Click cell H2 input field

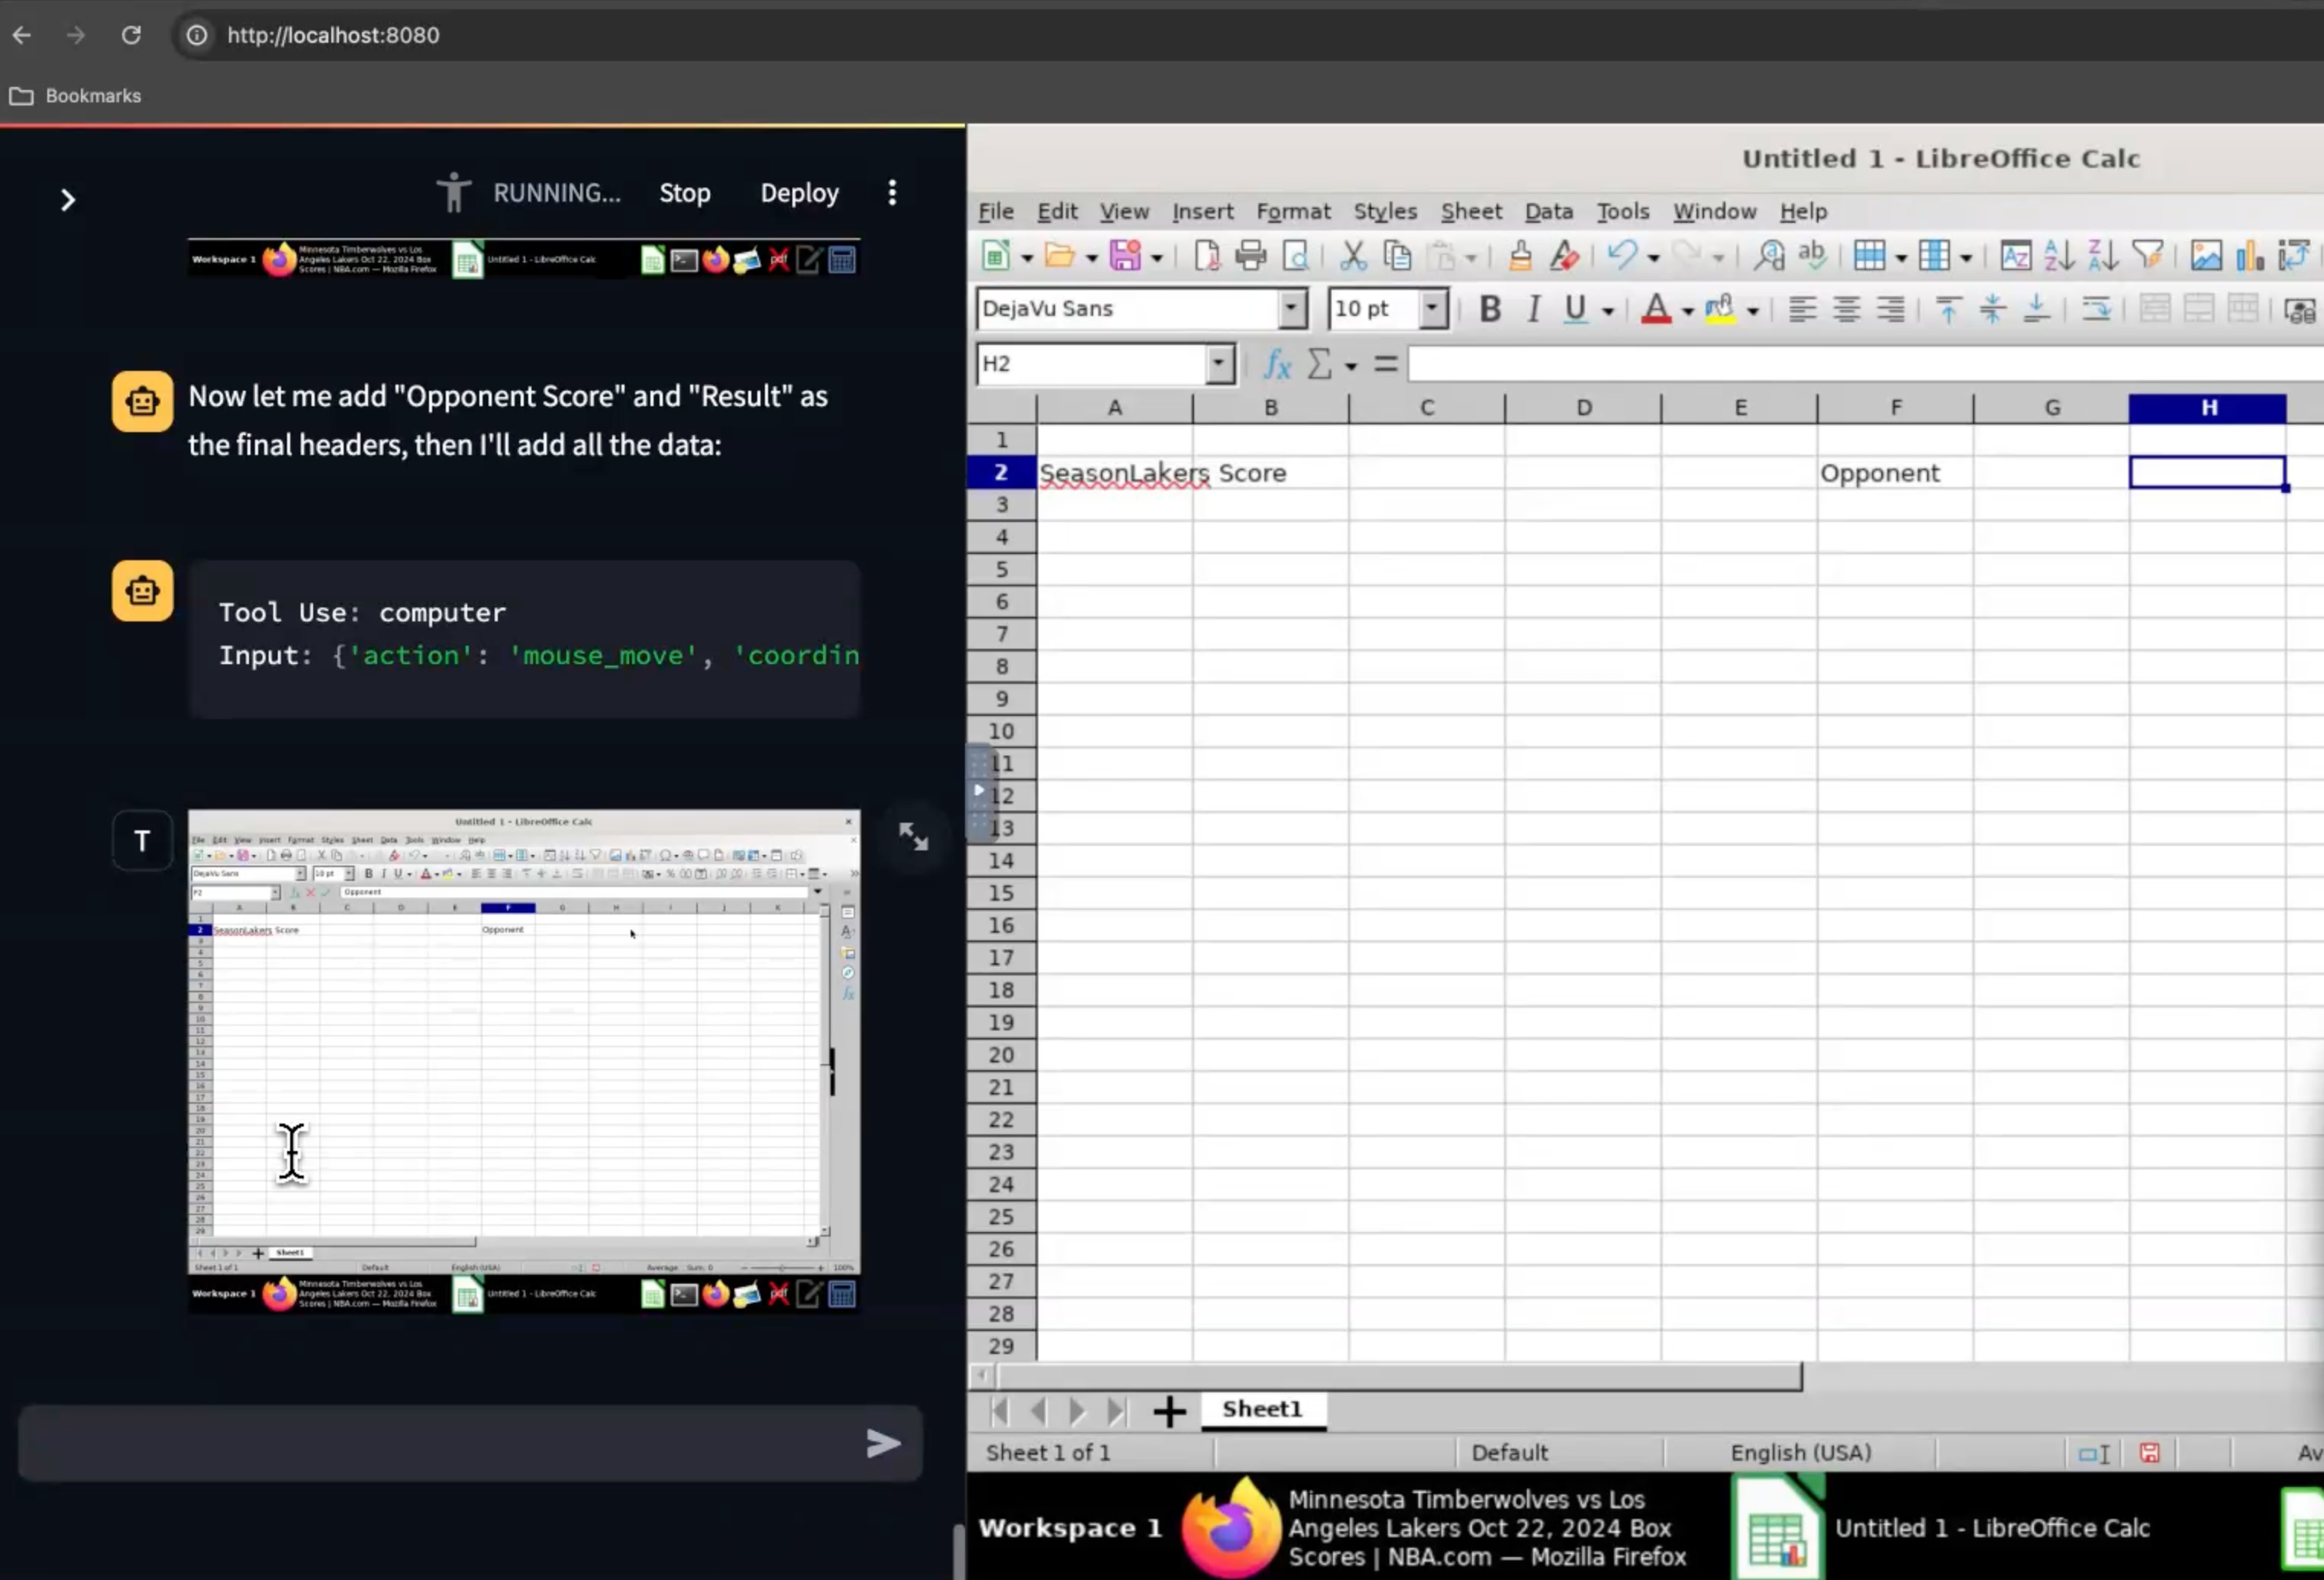(x=2208, y=472)
